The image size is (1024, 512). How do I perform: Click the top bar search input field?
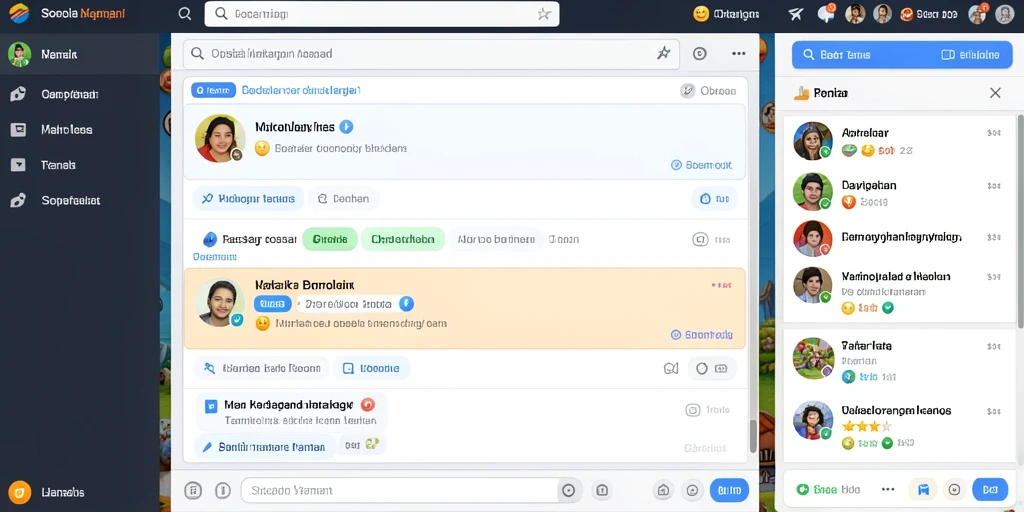click(x=381, y=14)
